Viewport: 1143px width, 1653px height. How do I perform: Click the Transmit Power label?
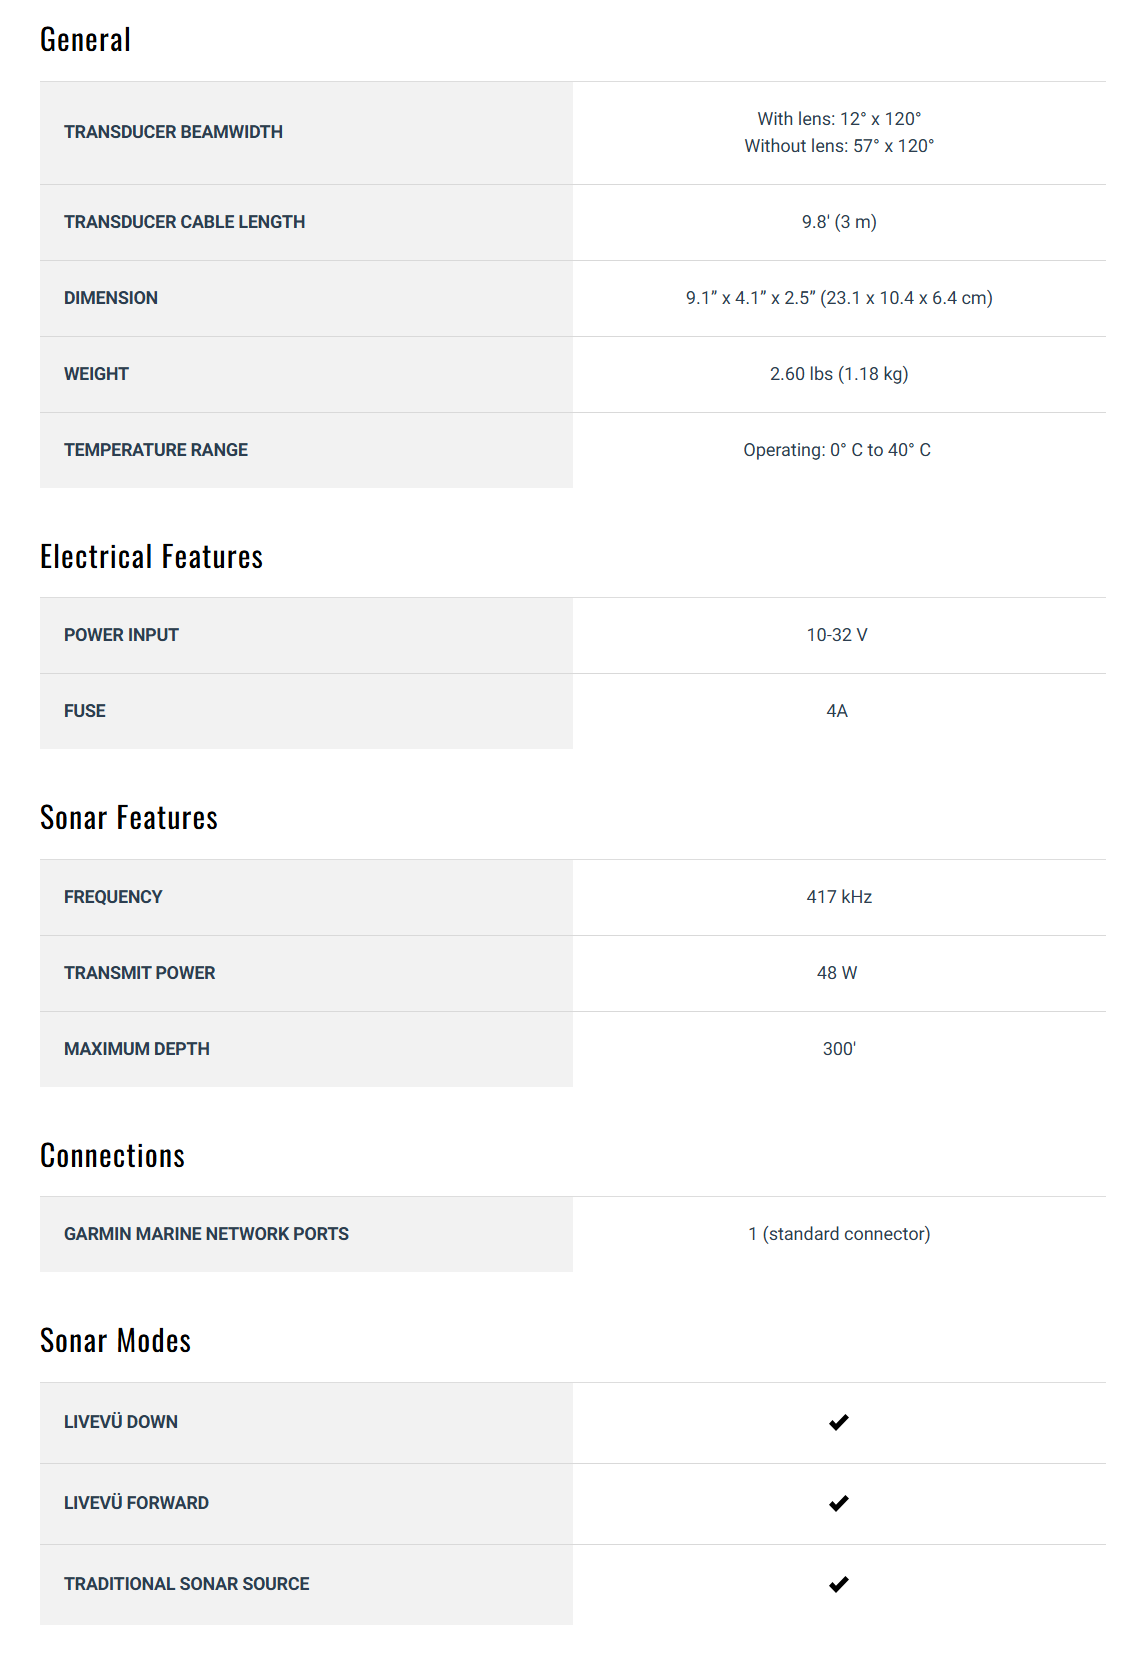[x=140, y=973]
